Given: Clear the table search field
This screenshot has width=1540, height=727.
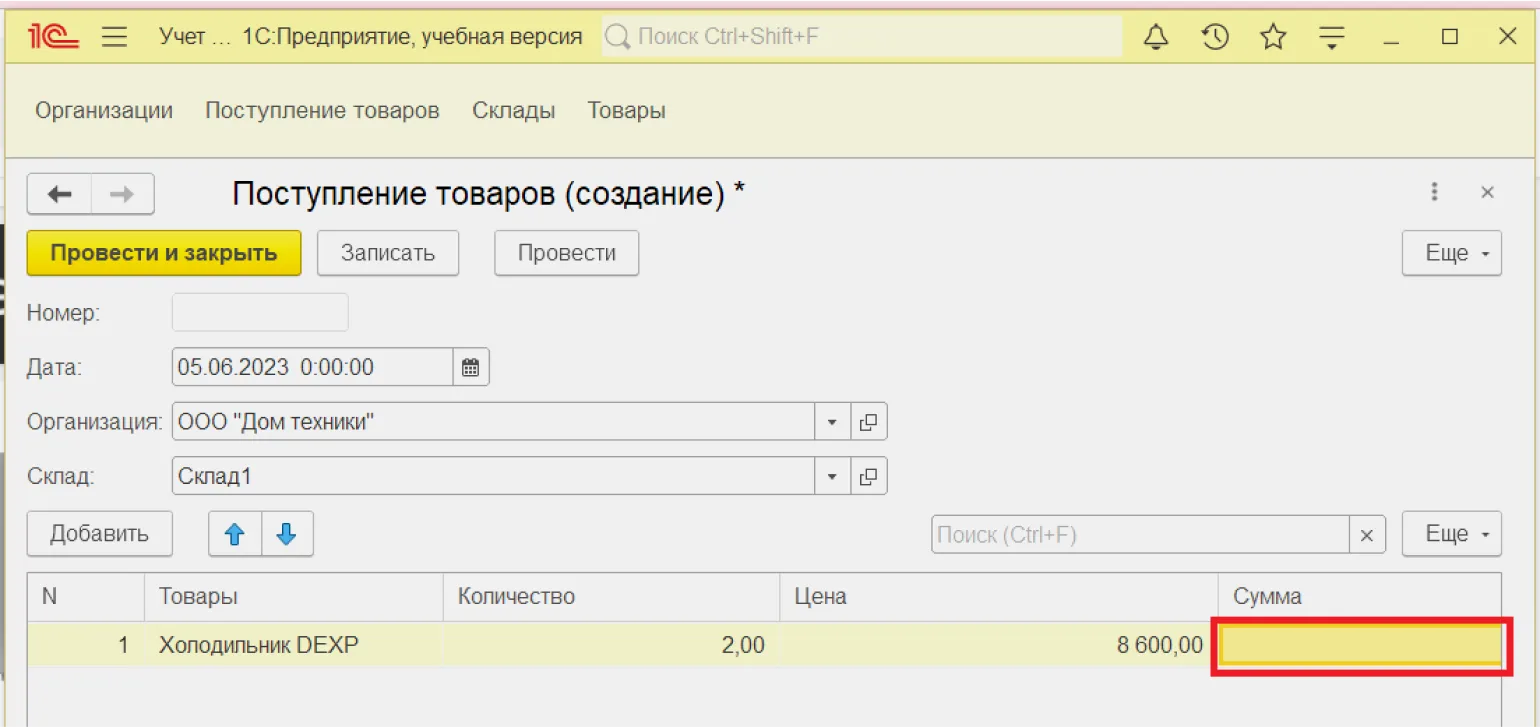Looking at the screenshot, I should point(1367,535).
